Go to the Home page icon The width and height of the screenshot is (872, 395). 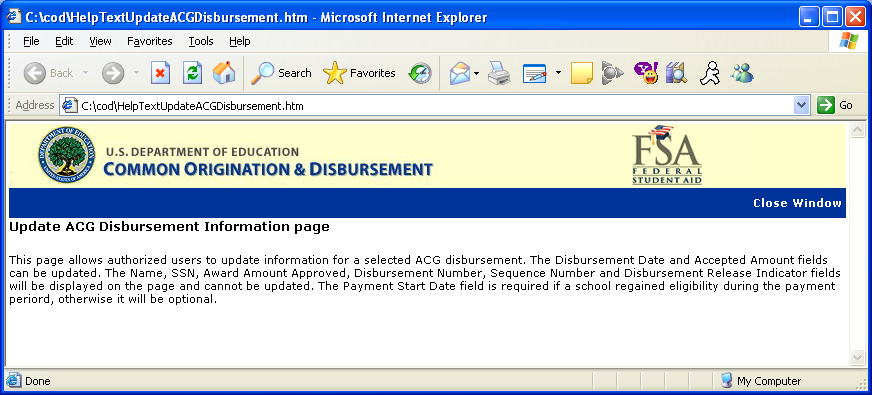tap(224, 73)
